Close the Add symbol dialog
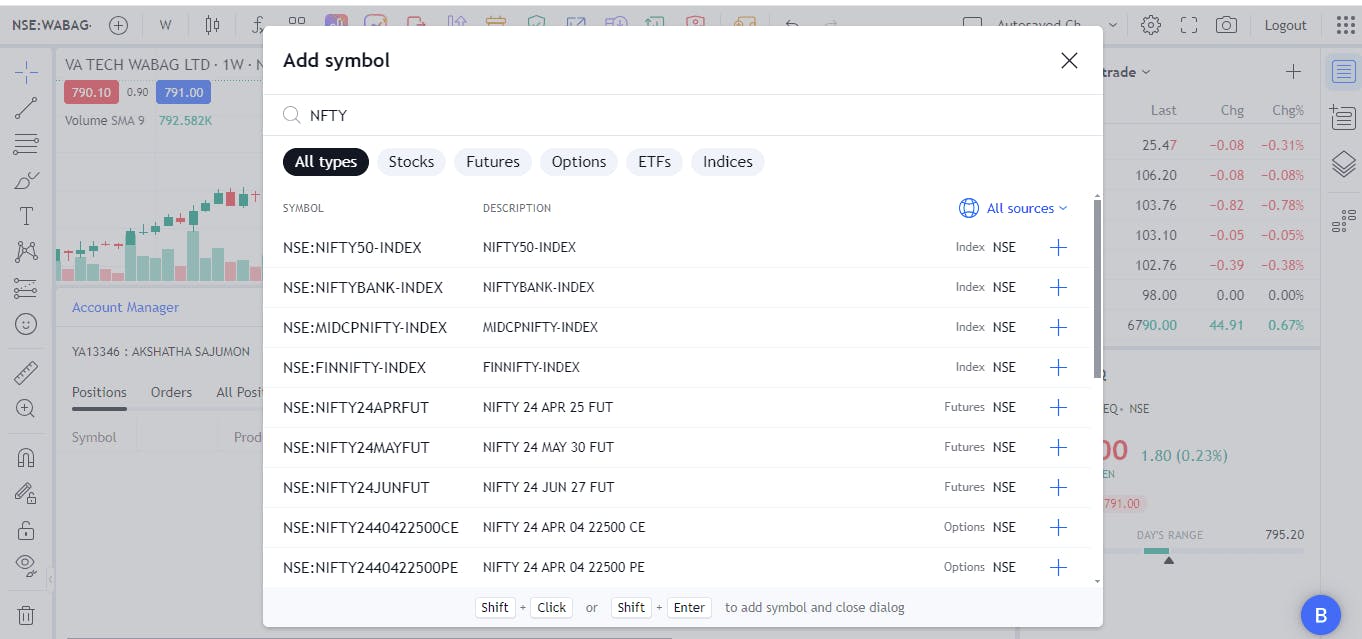Screen dimensions: 1362x639 [x=1069, y=60]
